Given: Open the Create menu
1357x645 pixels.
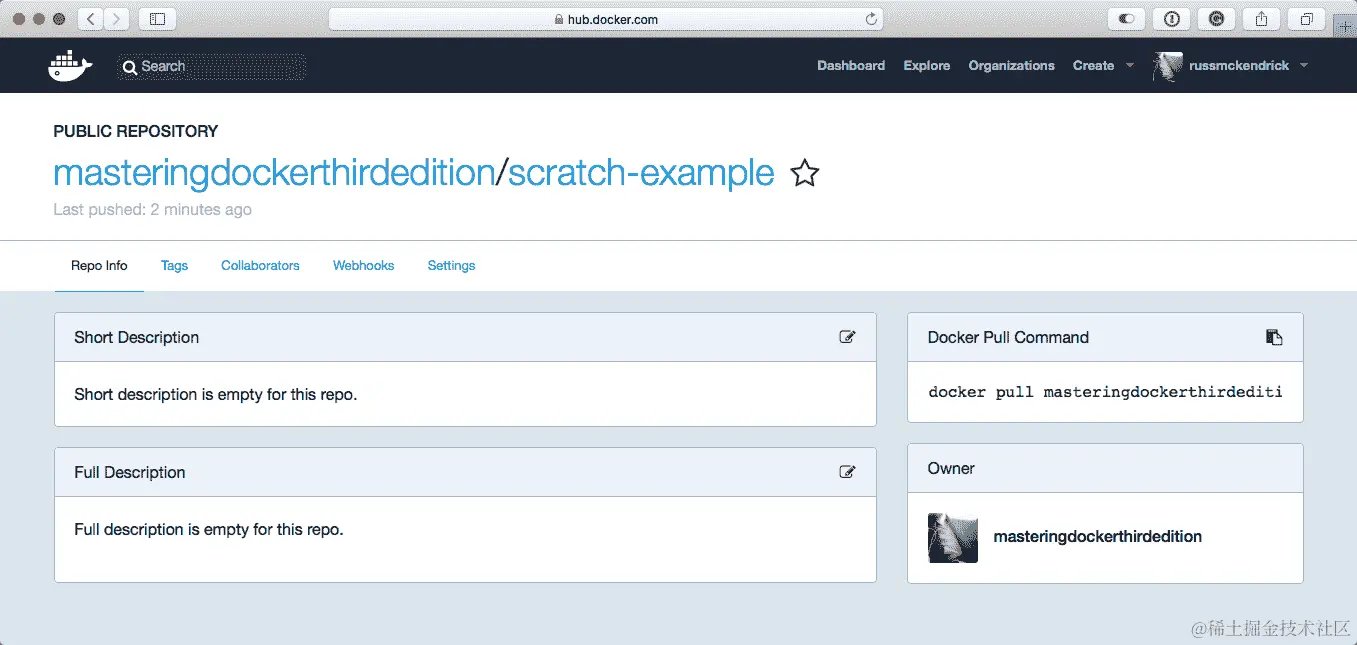Looking at the screenshot, I should click(1093, 66).
